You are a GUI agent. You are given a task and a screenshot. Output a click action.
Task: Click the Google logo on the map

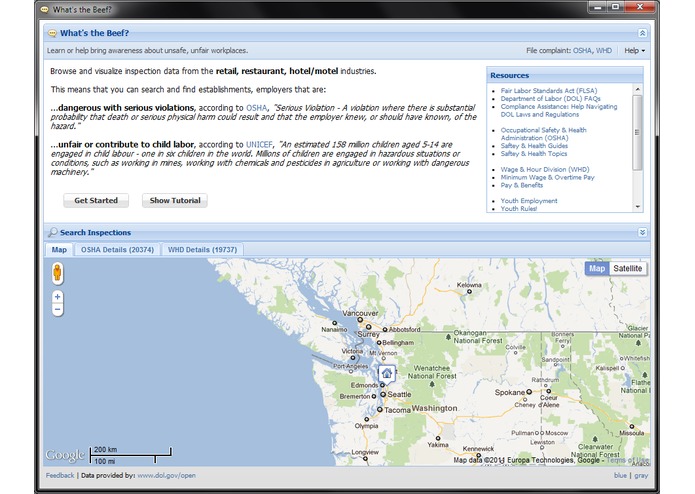click(65, 455)
